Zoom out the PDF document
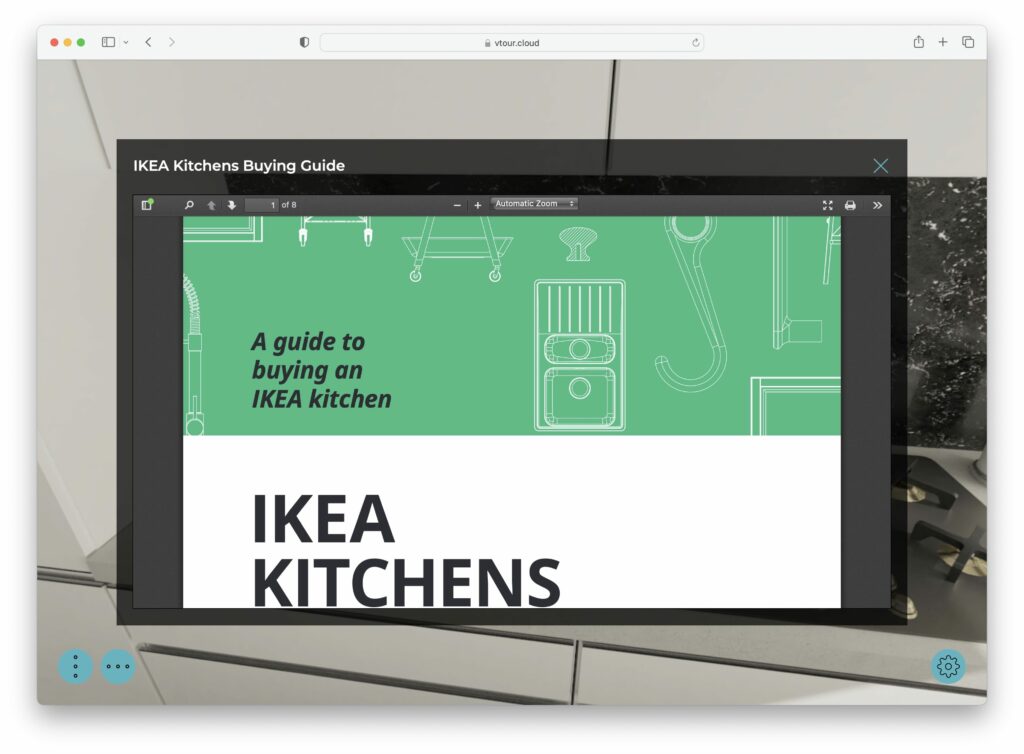This screenshot has height=754, width=1024. 457,205
